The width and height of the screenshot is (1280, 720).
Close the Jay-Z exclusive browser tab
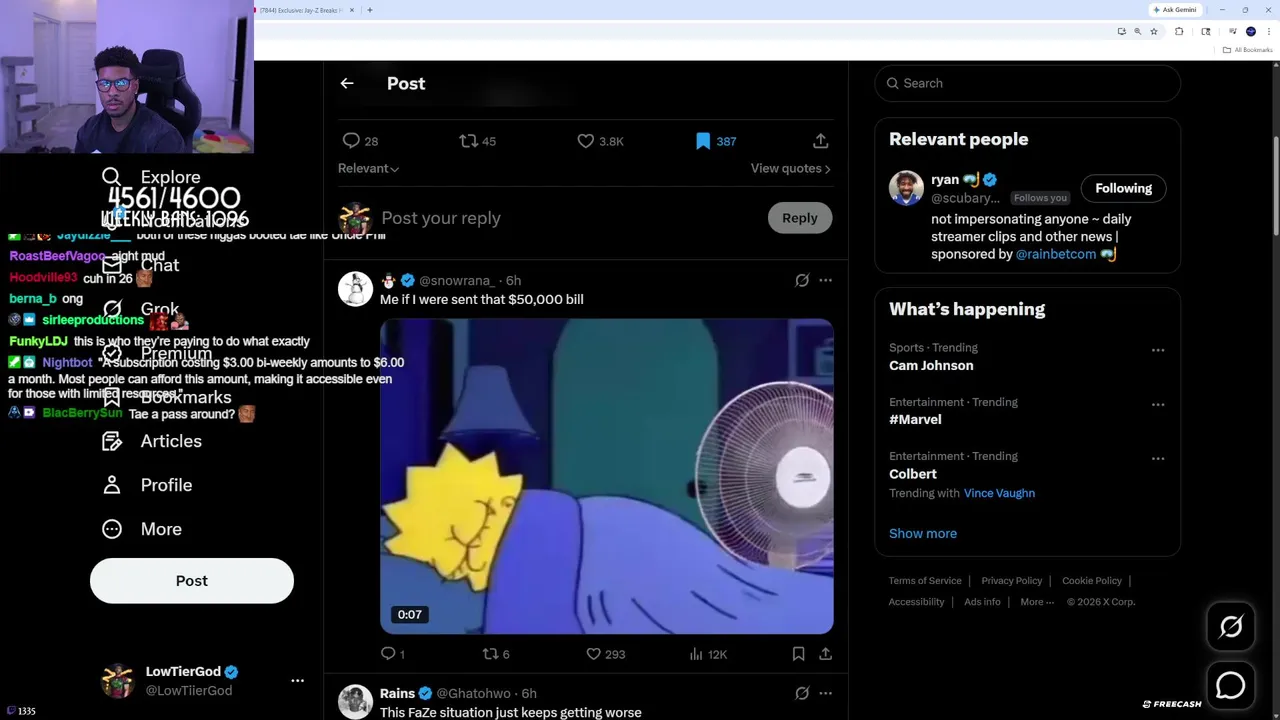click(x=351, y=10)
